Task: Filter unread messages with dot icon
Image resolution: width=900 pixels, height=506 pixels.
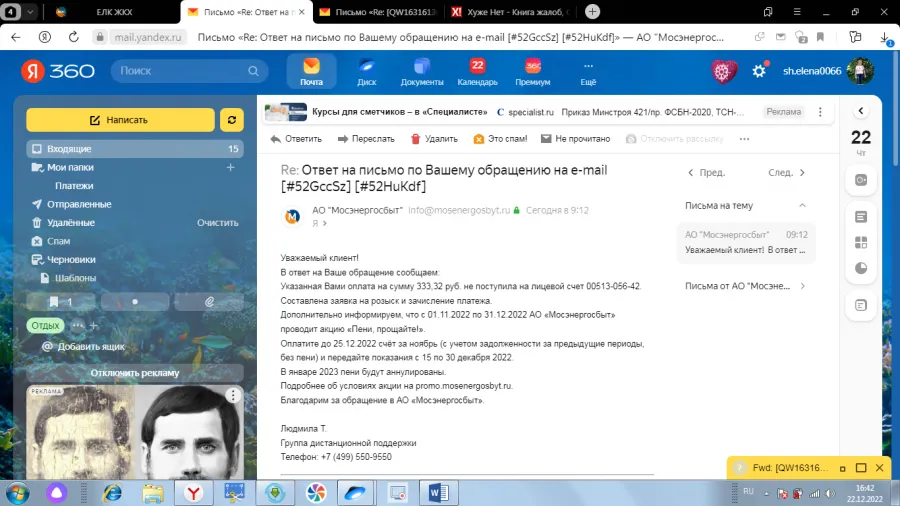Action: pos(135,302)
